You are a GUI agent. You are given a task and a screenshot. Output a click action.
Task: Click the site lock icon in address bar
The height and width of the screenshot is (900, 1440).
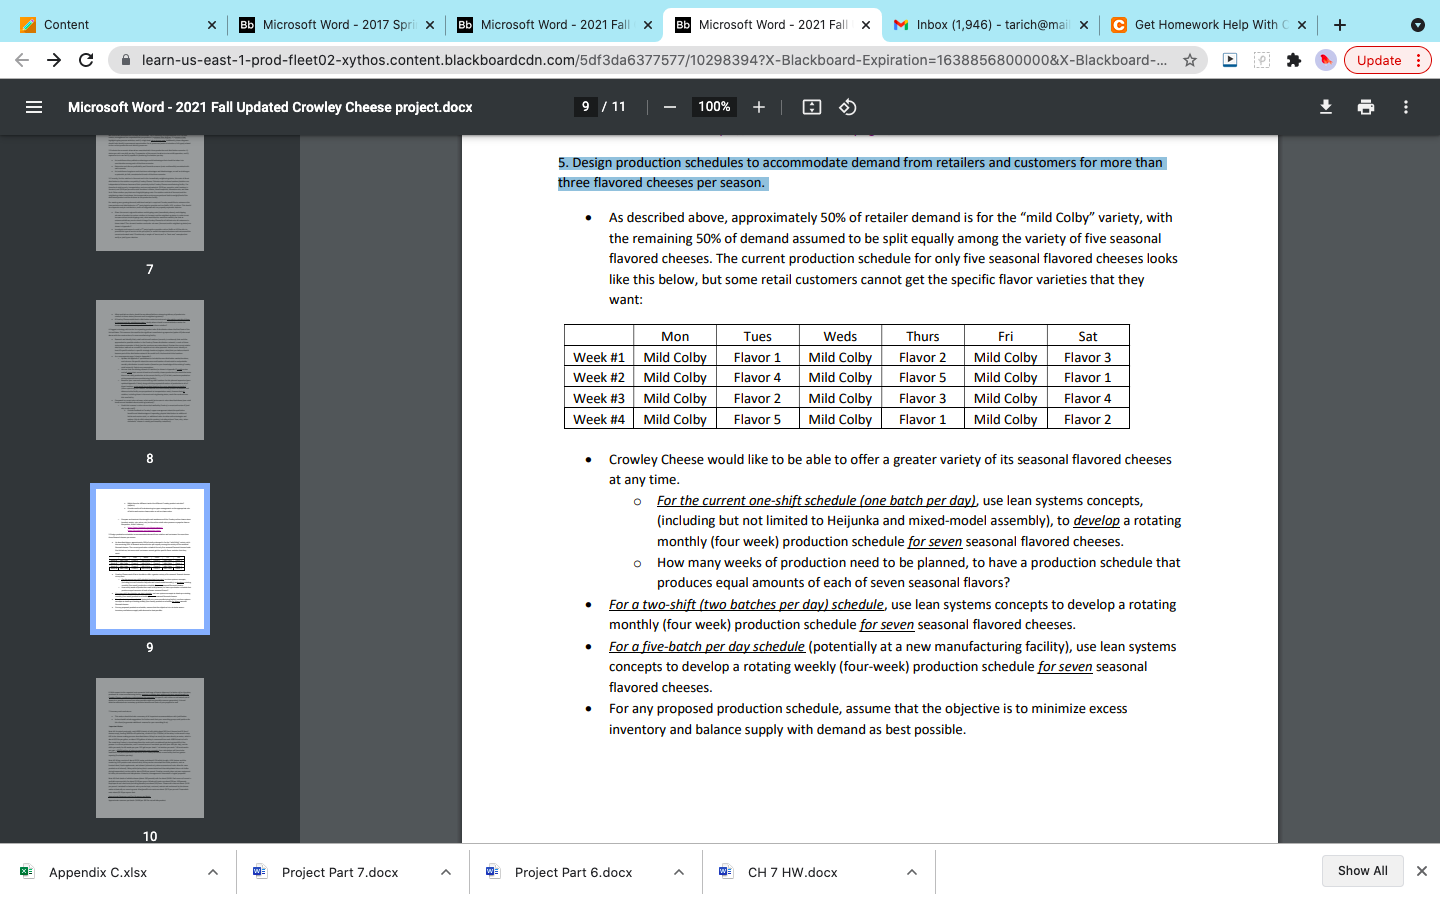[x=125, y=60]
